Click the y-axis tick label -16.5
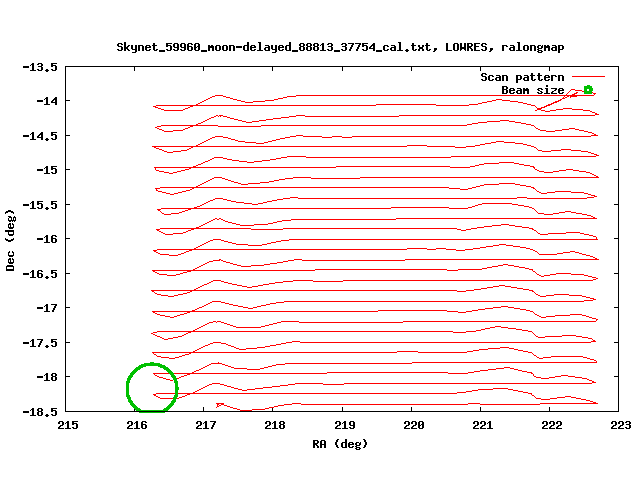This screenshot has width=640, height=480. click(x=40, y=274)
